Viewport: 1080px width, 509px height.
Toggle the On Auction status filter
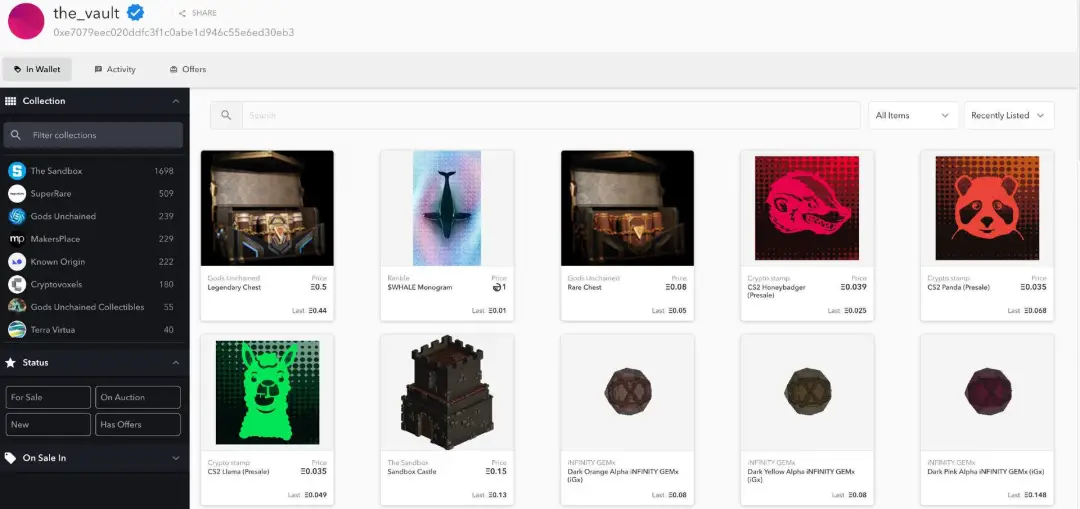pos(138,397)
